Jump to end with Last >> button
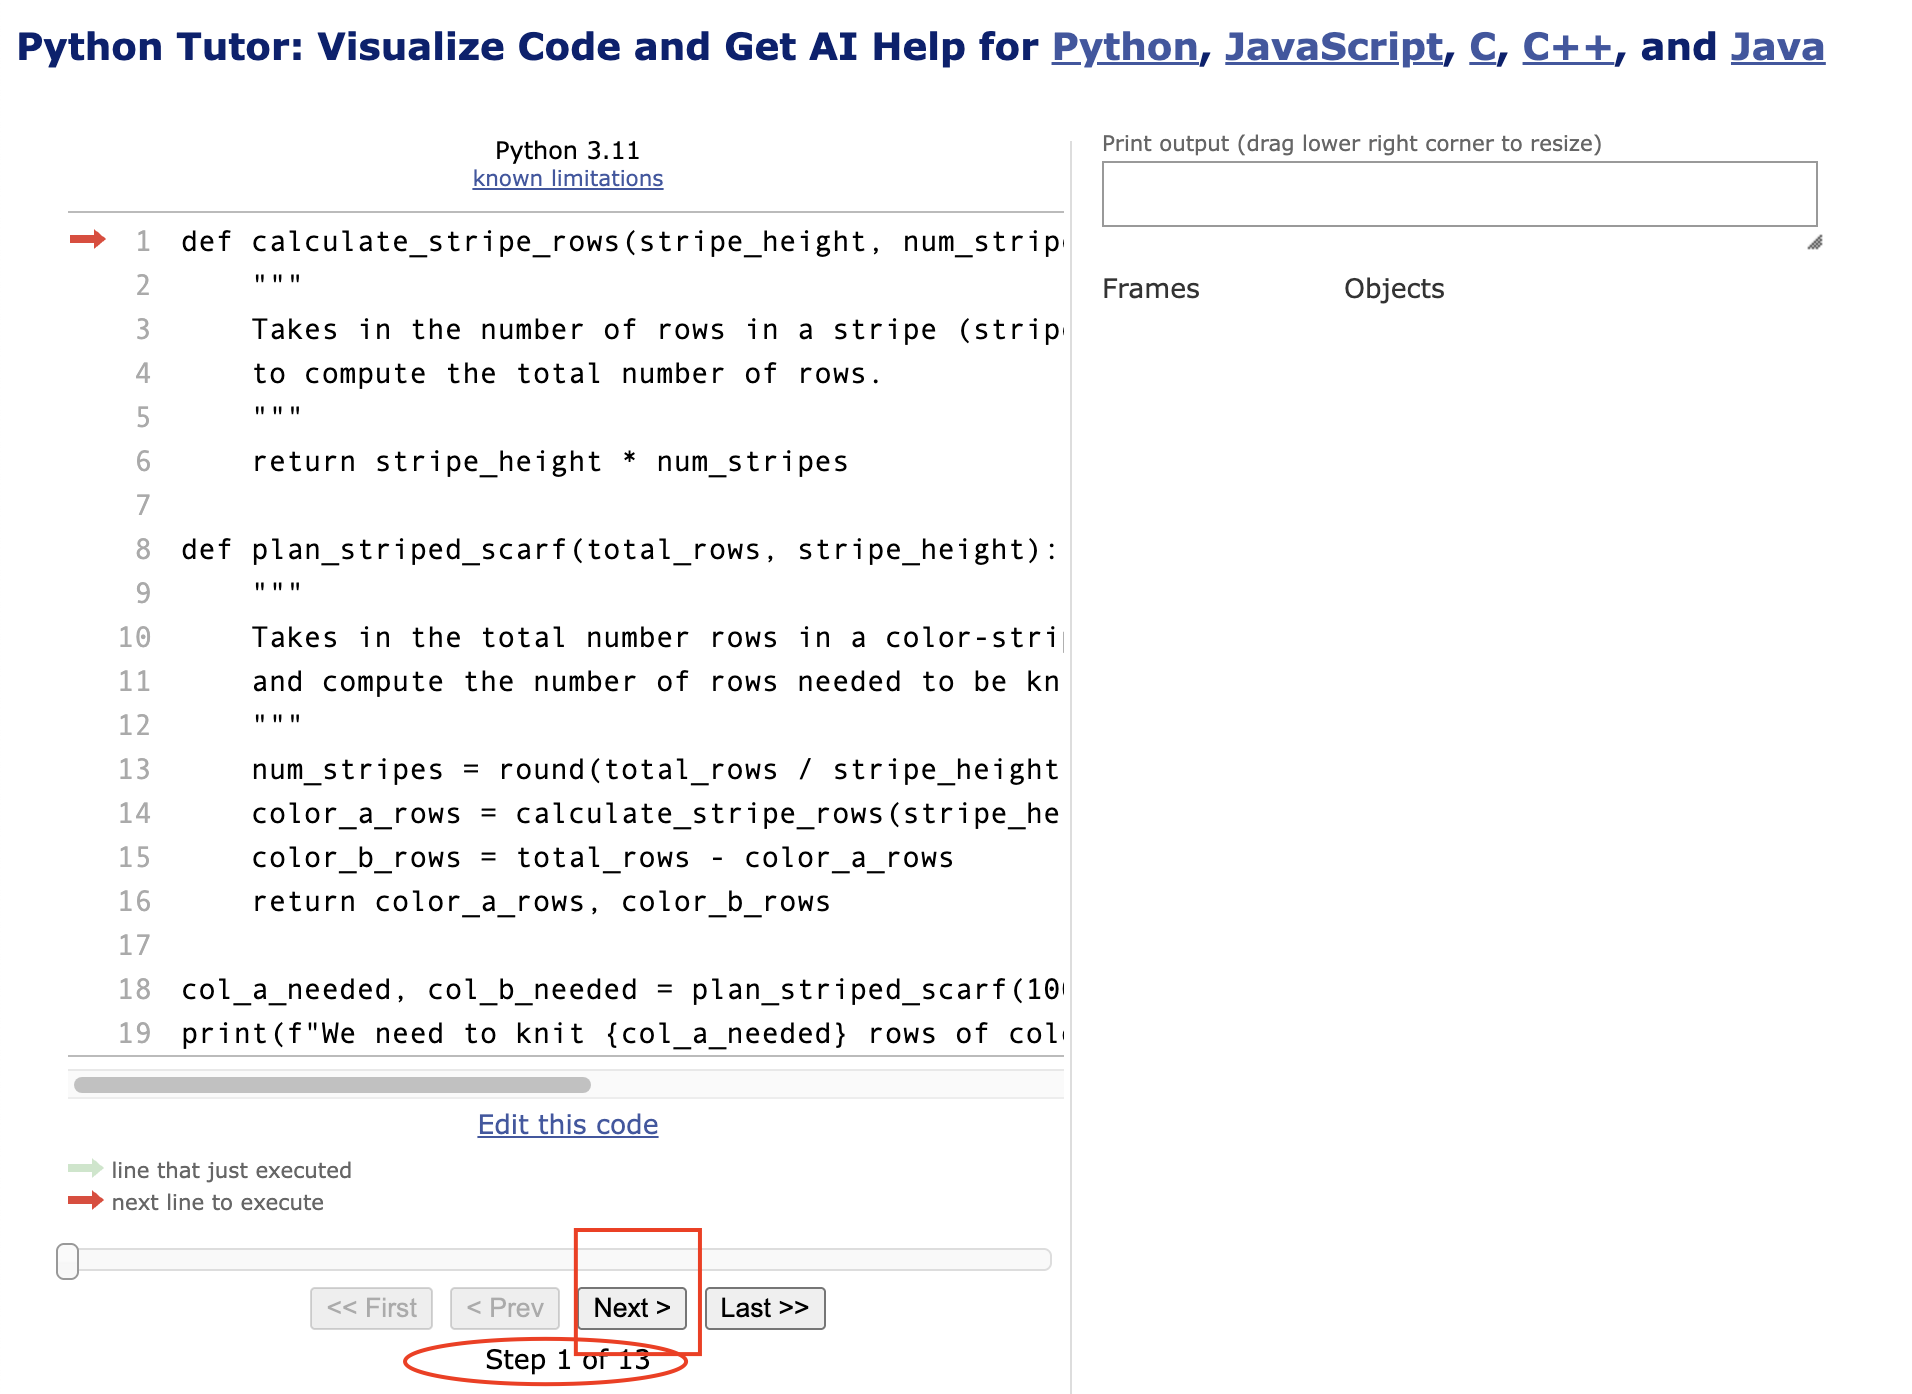Image resolution: width=1912 pixels, height=1394 pixels. [765, 1308]
